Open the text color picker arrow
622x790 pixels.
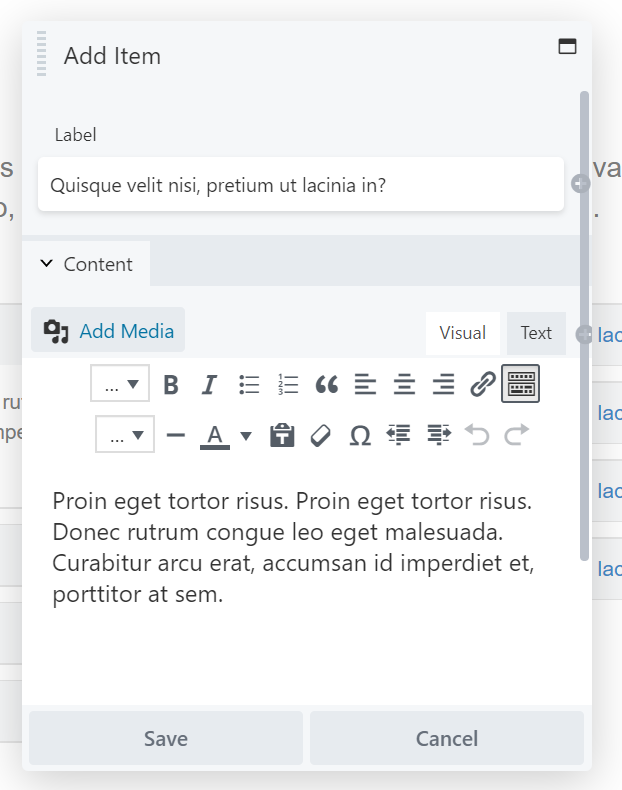pyautogui.click(x=246, y=436)
